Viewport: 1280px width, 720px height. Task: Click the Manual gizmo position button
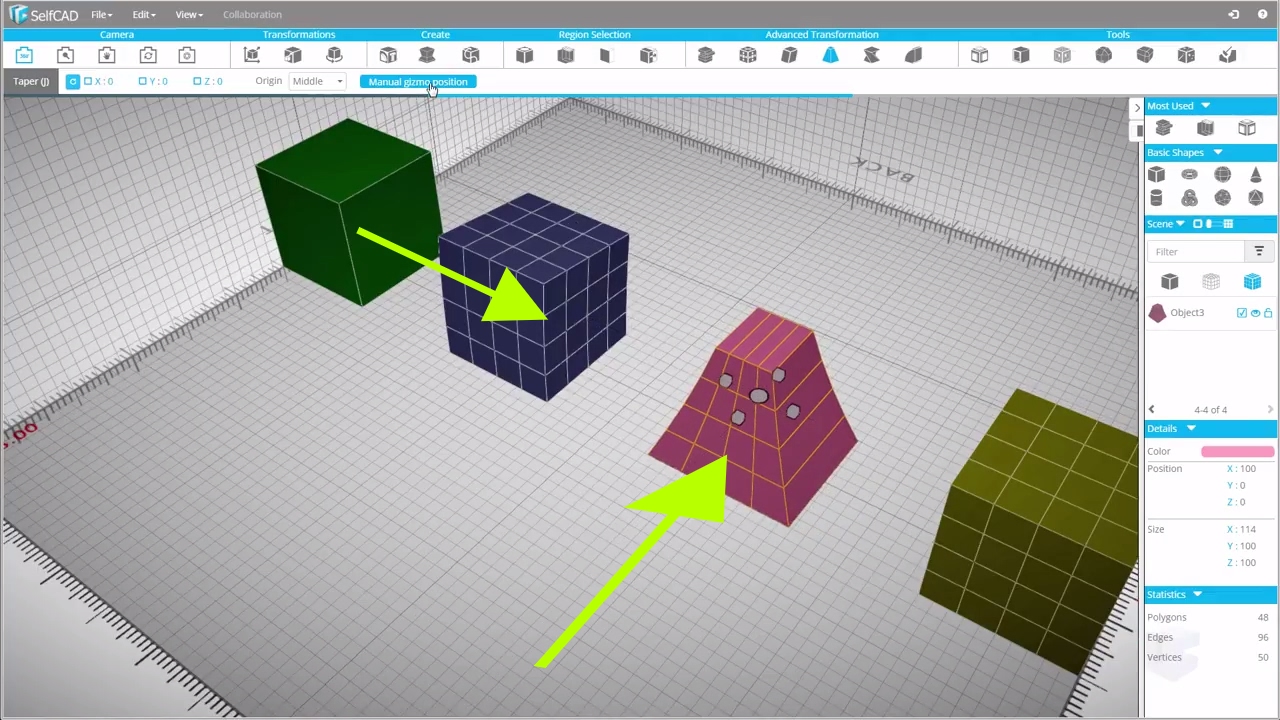[x=417, y=82]
